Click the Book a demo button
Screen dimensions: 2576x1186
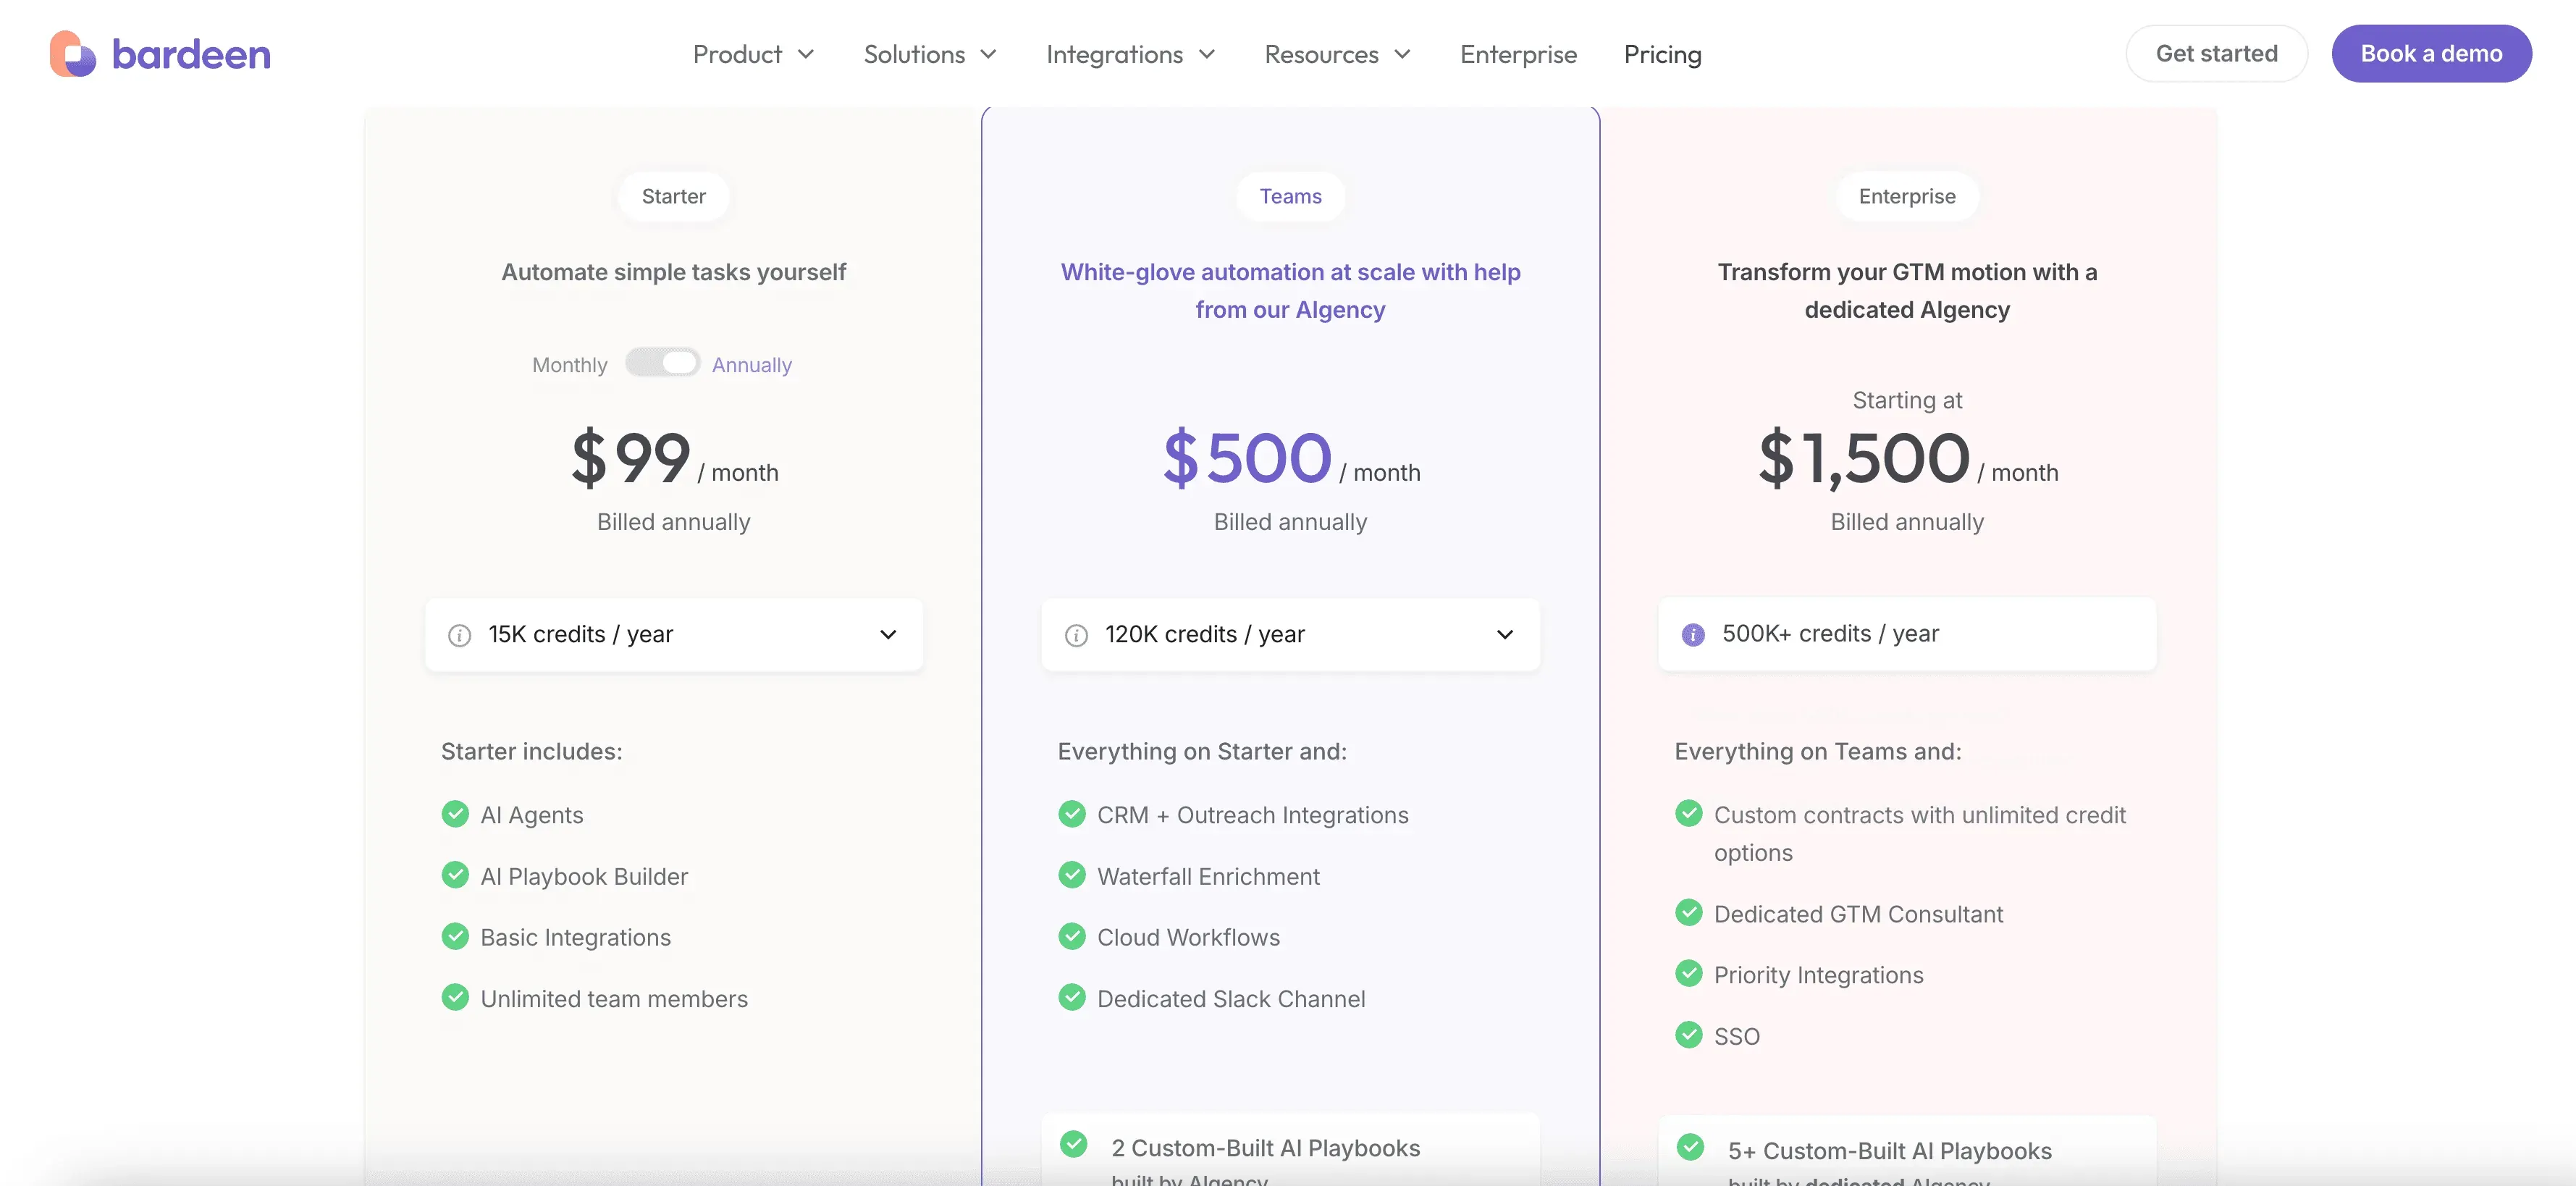pyautogui.click(x=2431, y=54)
